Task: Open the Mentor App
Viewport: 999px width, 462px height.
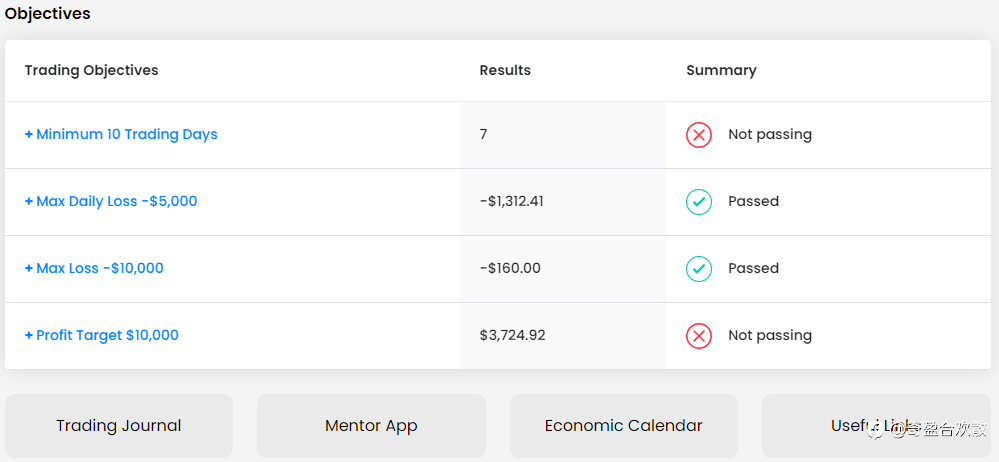Action: point(371,426)
